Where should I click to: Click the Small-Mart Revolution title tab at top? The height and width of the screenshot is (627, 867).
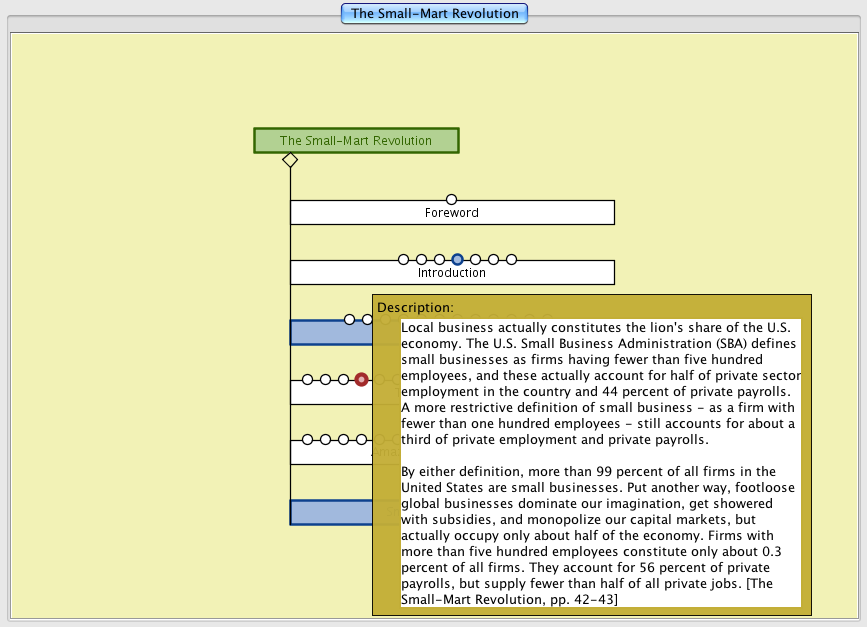pyautogui.click(x=434, y=14)
